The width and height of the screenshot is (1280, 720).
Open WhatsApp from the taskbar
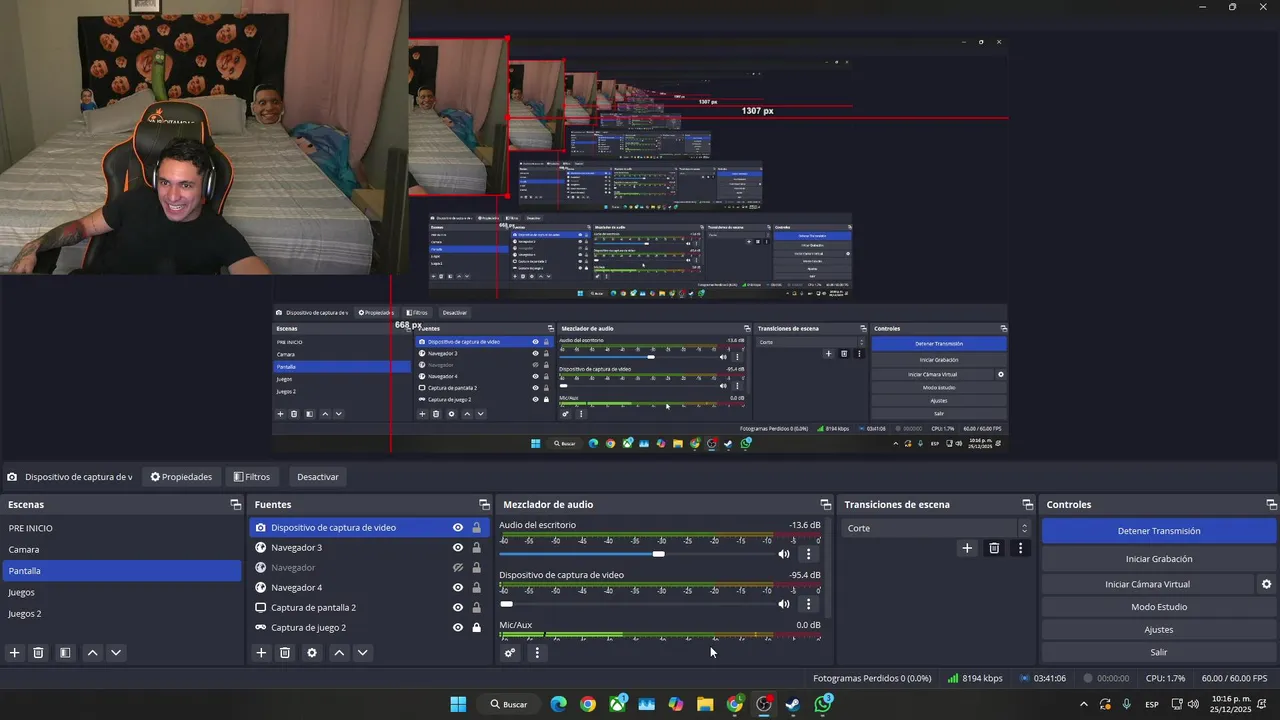coord(823,704)
